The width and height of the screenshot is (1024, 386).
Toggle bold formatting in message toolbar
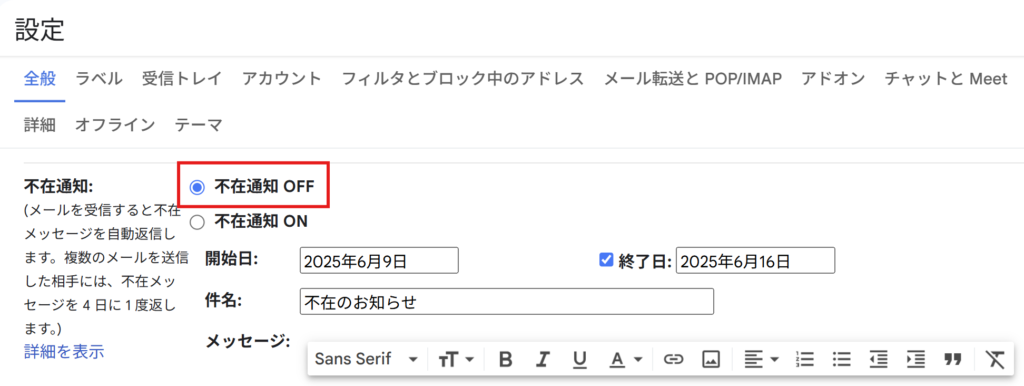505,359
